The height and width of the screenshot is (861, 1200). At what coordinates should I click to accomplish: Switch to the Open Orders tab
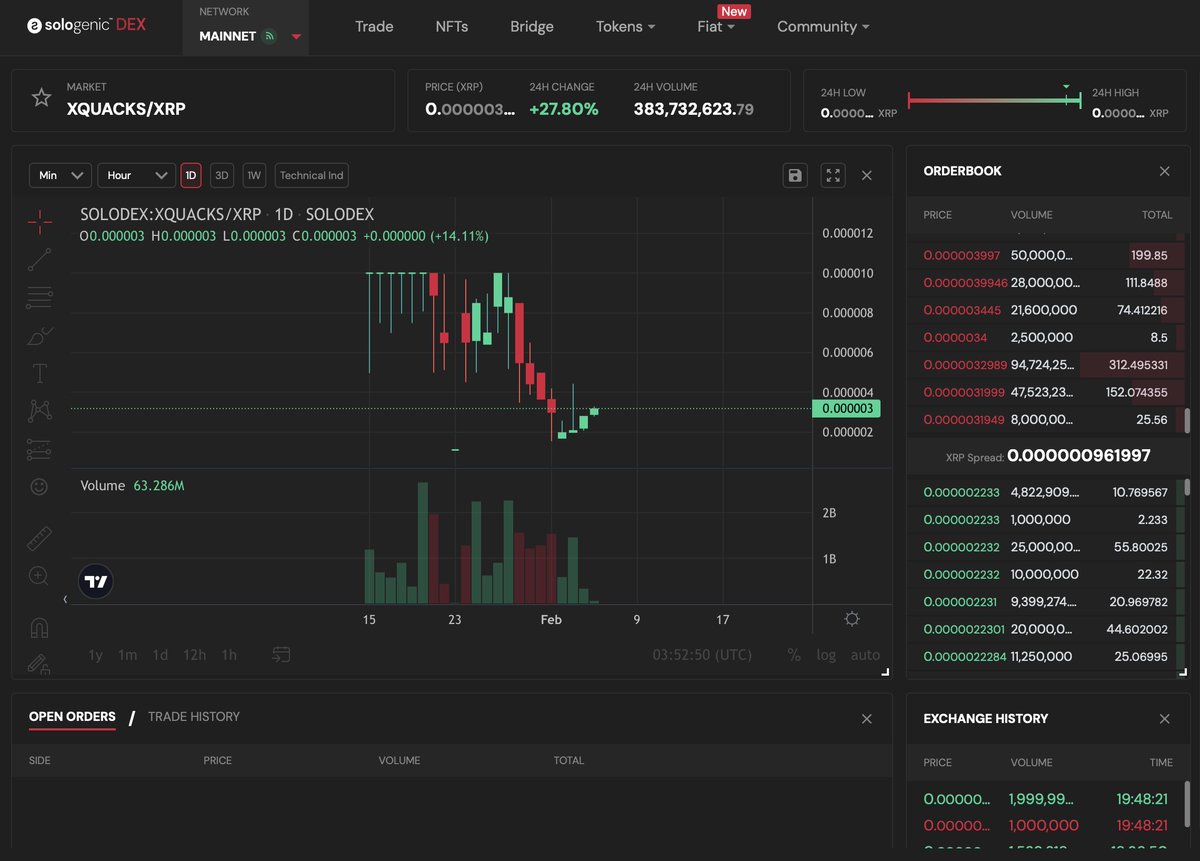[72, 717]
